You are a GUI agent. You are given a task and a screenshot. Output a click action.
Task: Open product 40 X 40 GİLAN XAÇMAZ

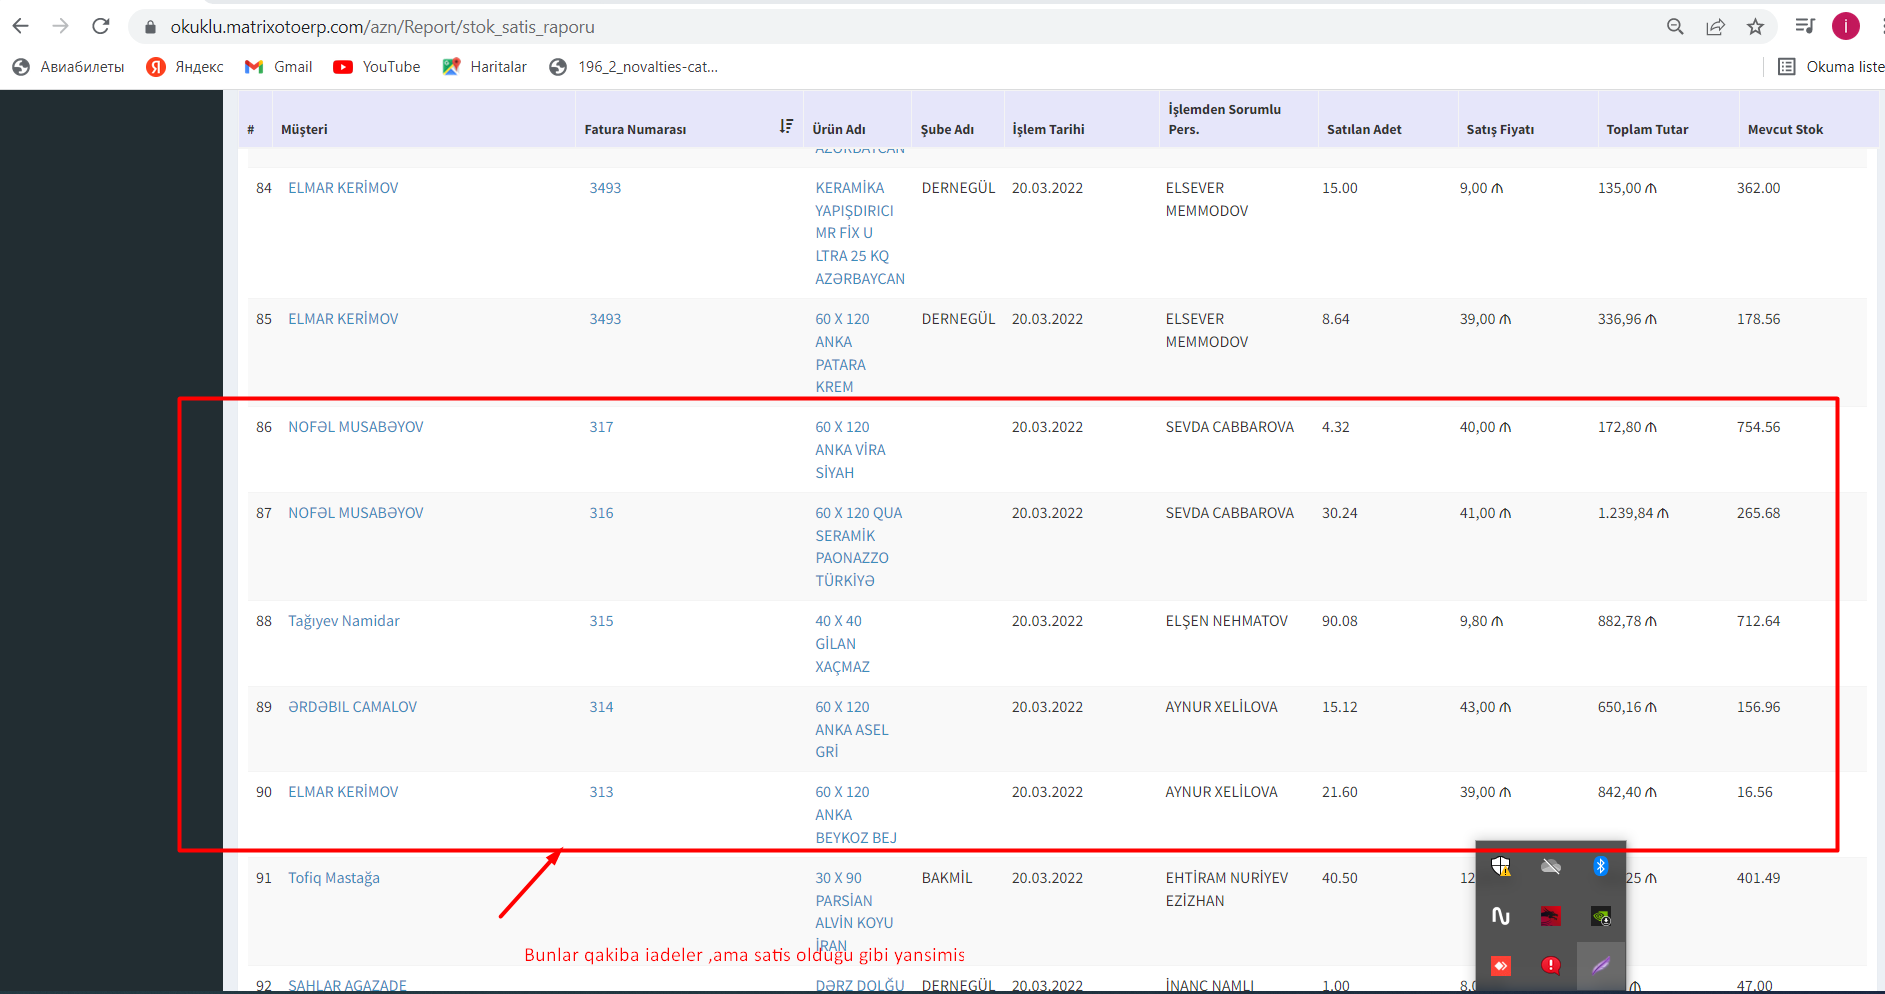pyautogui.click(x=841, y=643)
